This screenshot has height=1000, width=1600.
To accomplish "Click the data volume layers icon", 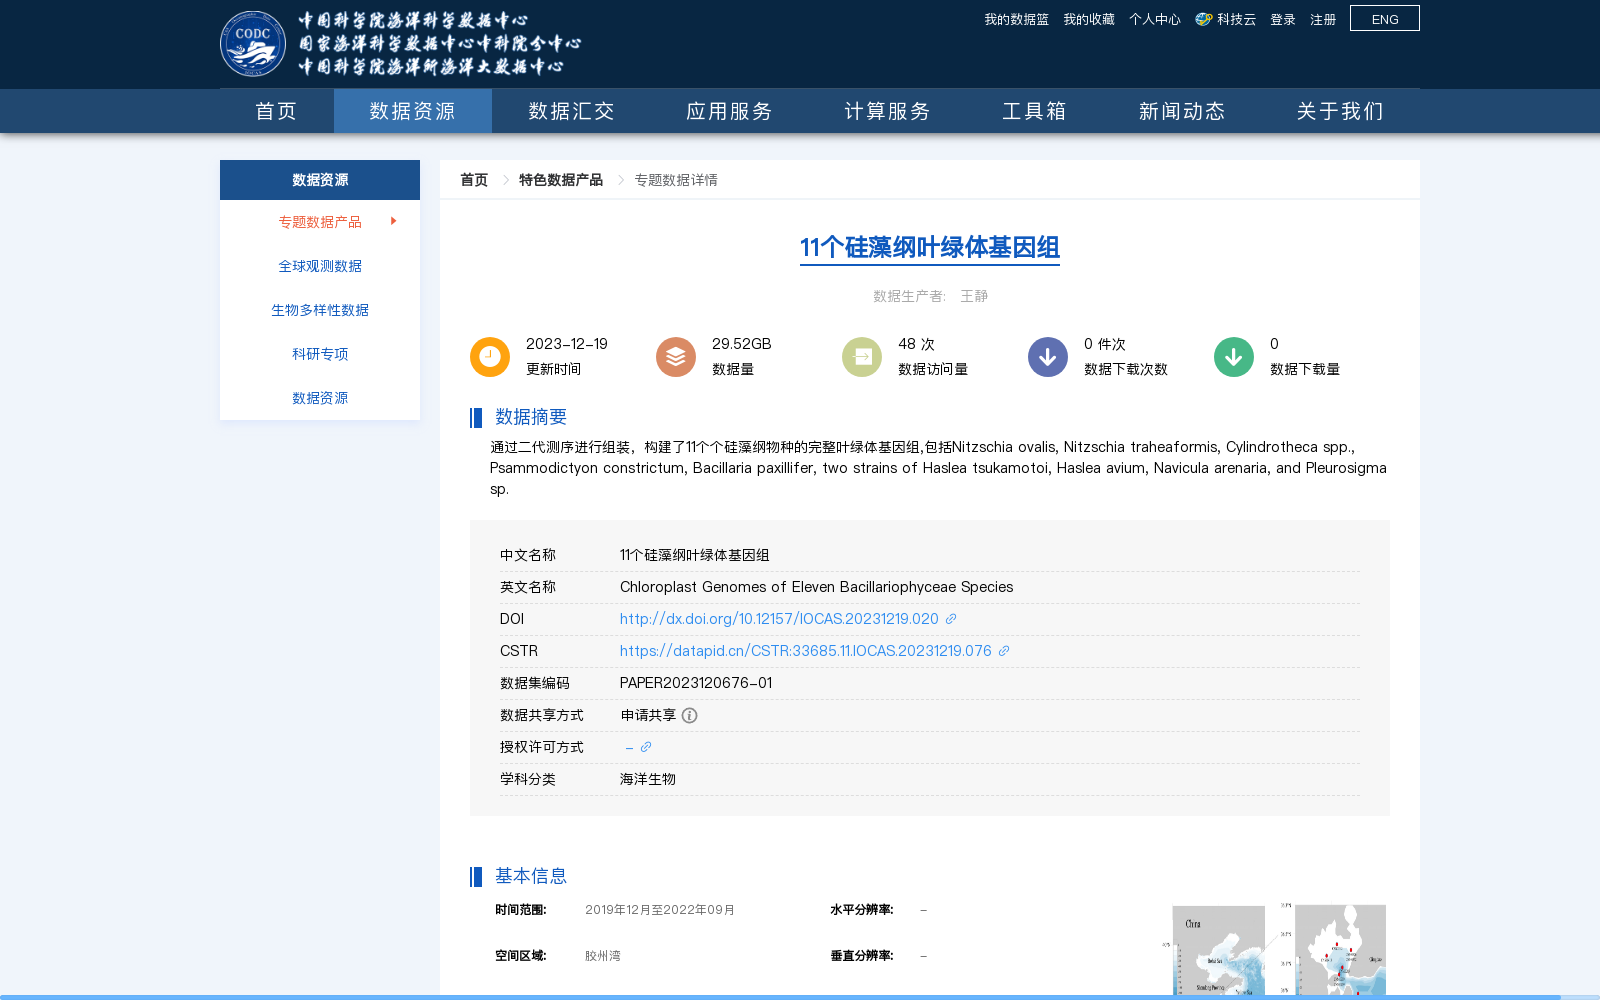I will click(x=676, y=357).
